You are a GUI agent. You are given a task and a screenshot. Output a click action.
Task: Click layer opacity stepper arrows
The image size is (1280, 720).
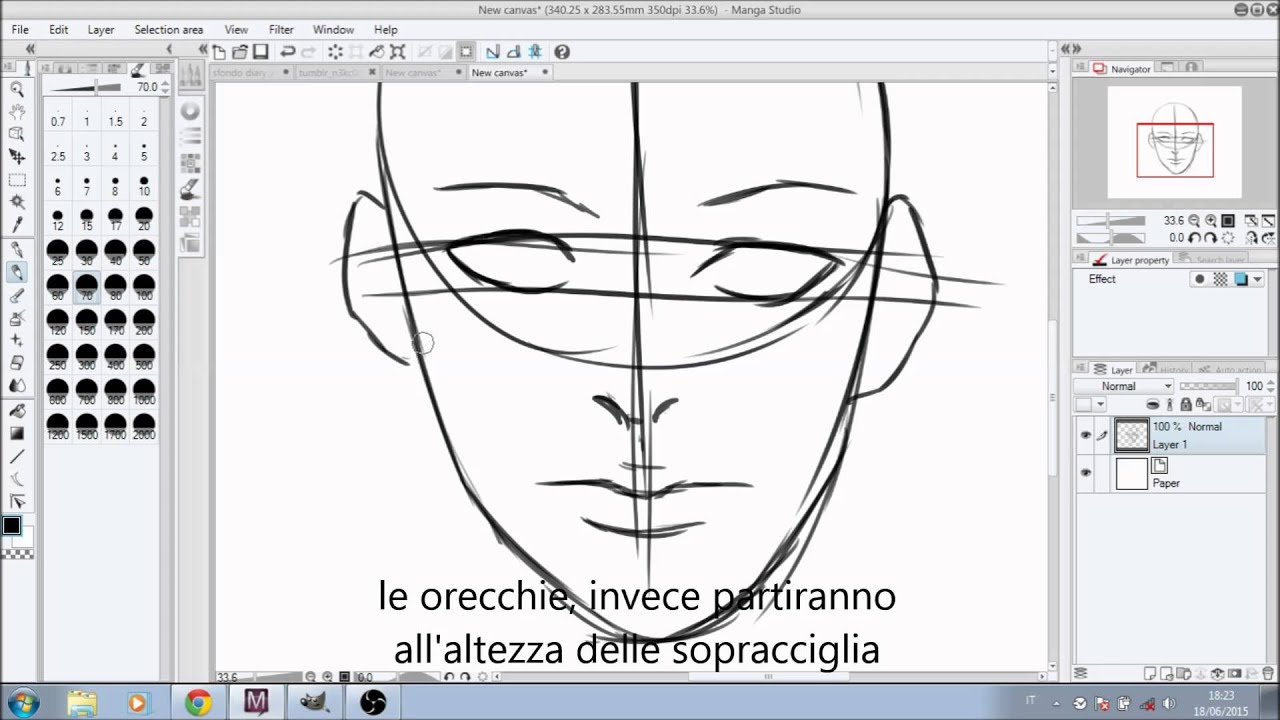pyautogui.click(x=1271, y=386)
